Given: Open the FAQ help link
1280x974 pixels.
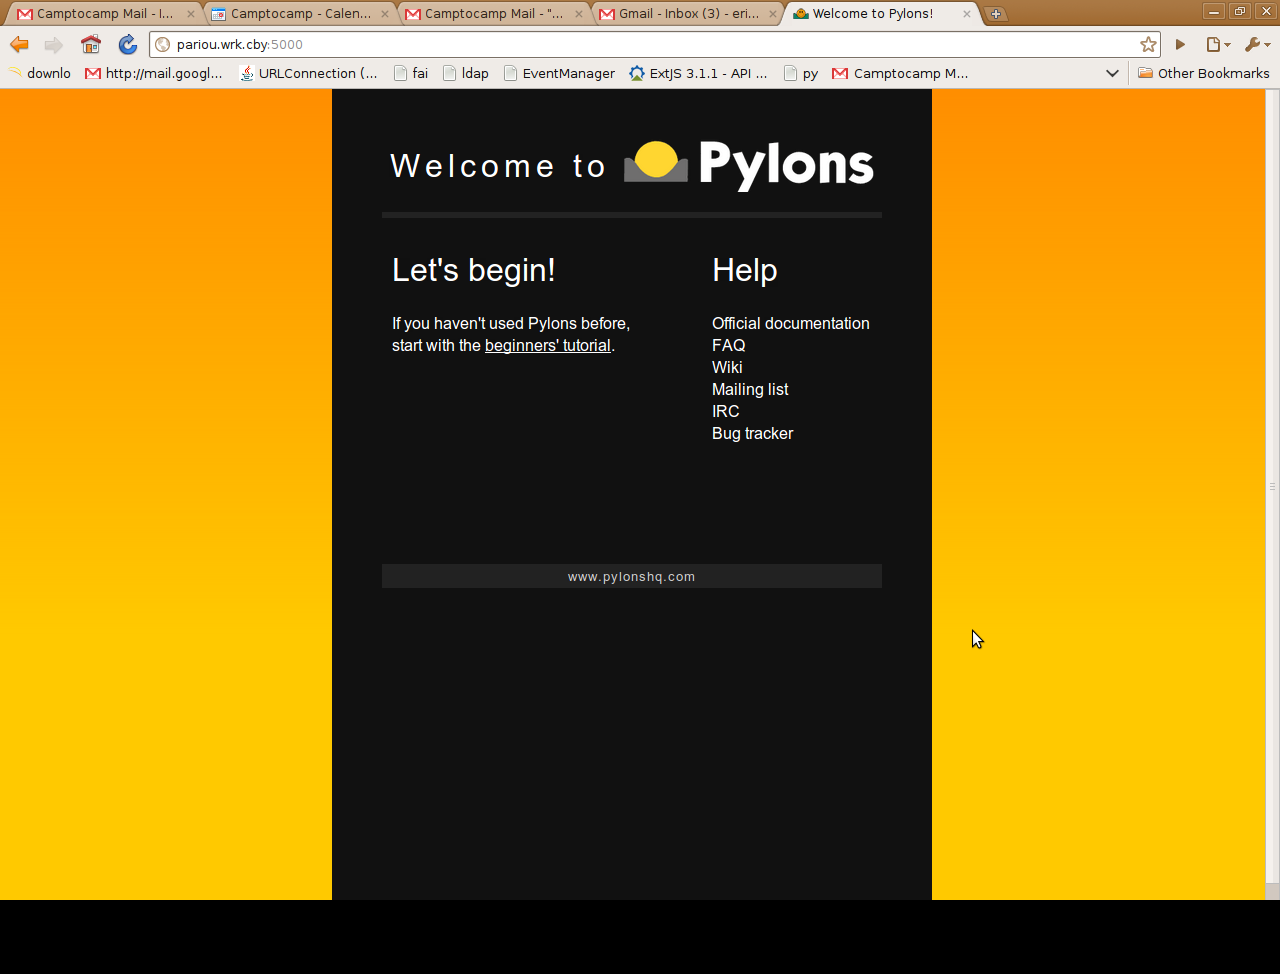Looking at the screenshot, I should pyautogui.click(x=728, y=345).
